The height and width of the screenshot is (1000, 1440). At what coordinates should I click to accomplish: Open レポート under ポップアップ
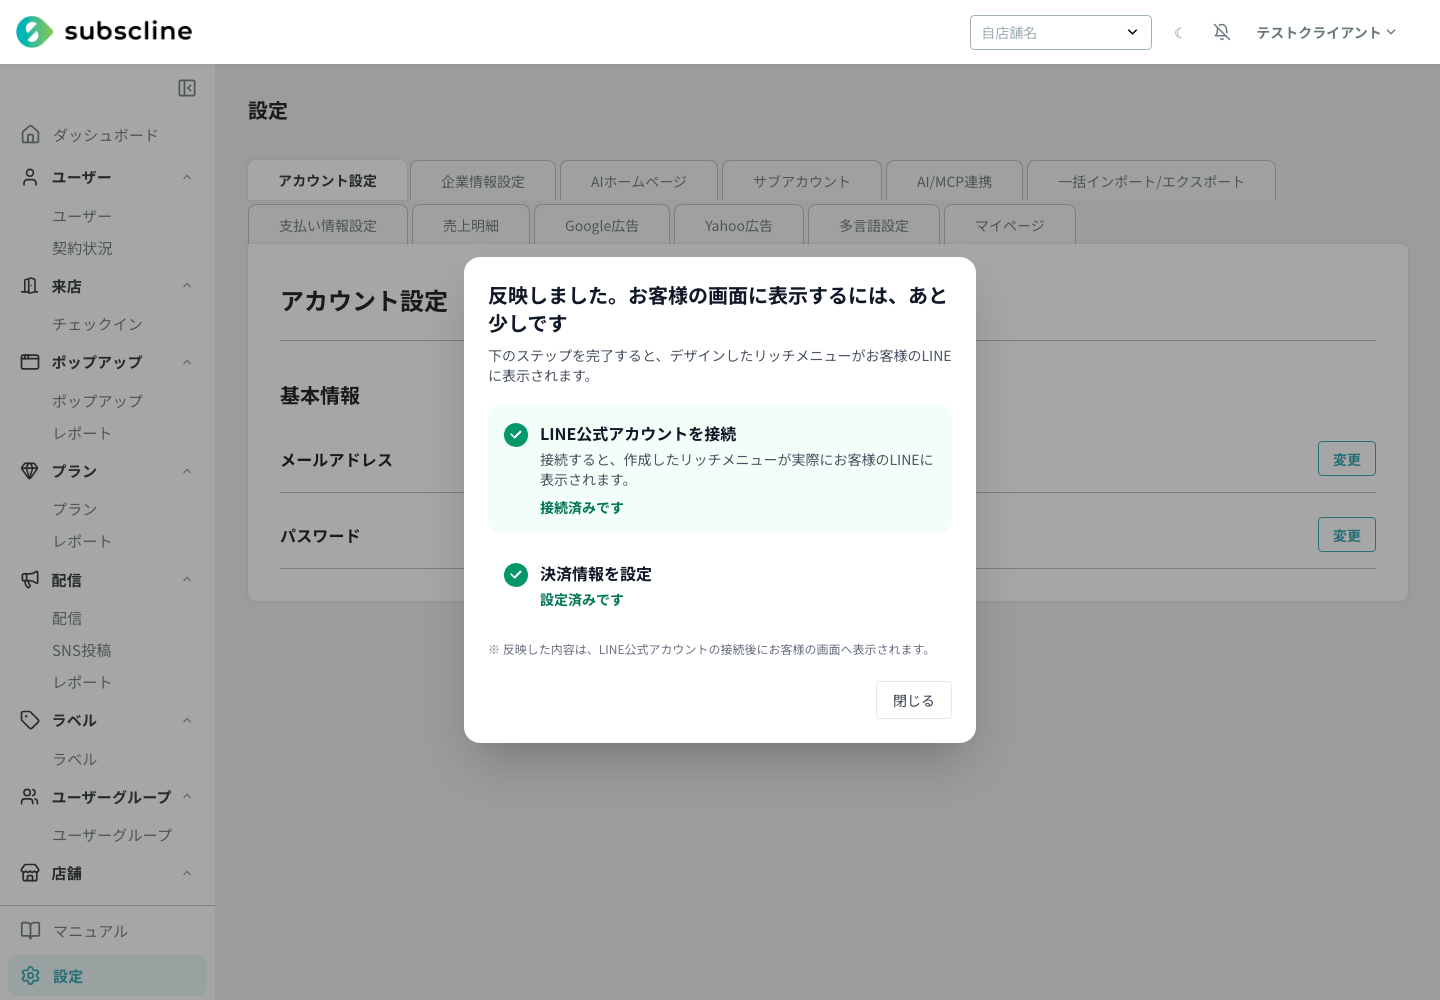coord(82,433)
